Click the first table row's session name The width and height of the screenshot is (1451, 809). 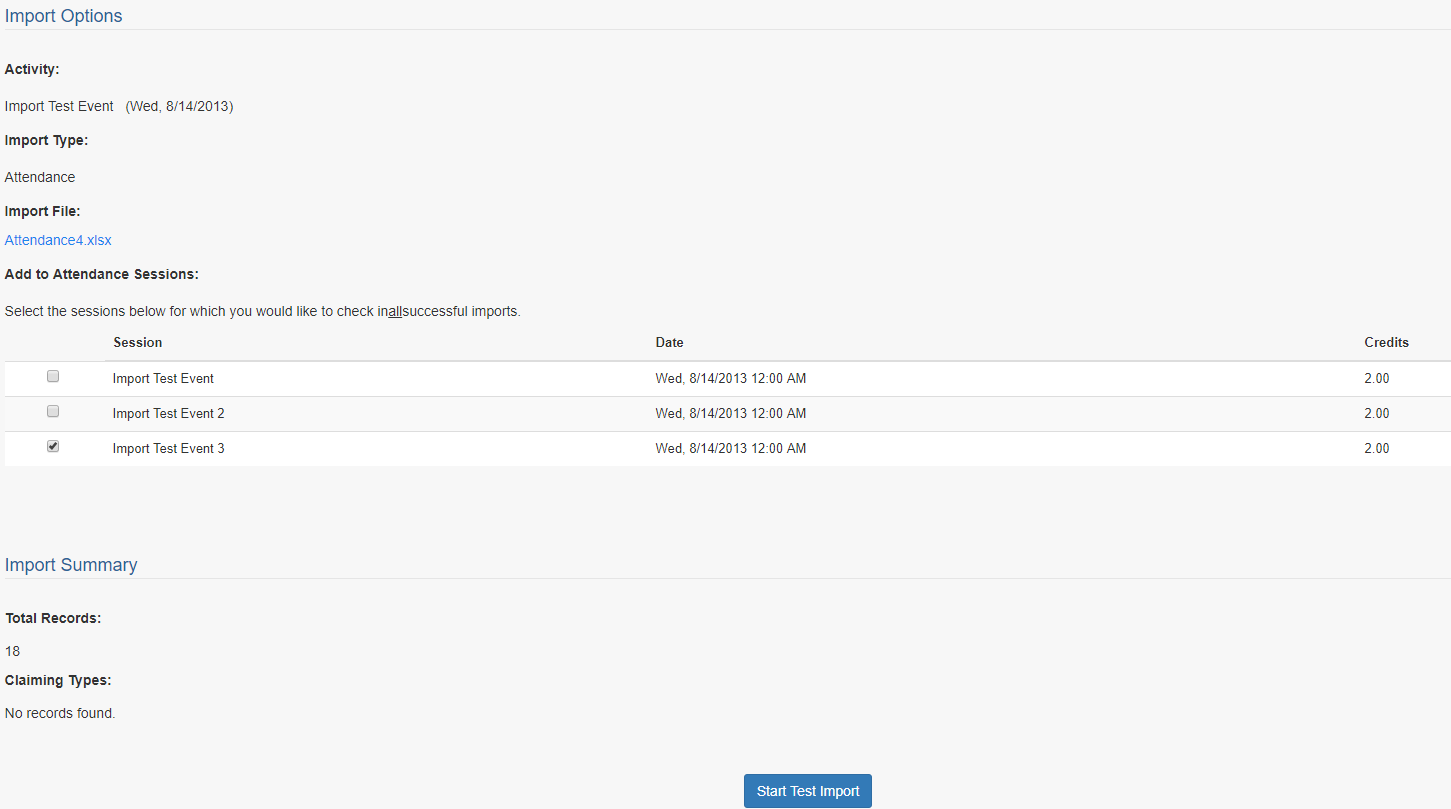[x=163, y=379]
